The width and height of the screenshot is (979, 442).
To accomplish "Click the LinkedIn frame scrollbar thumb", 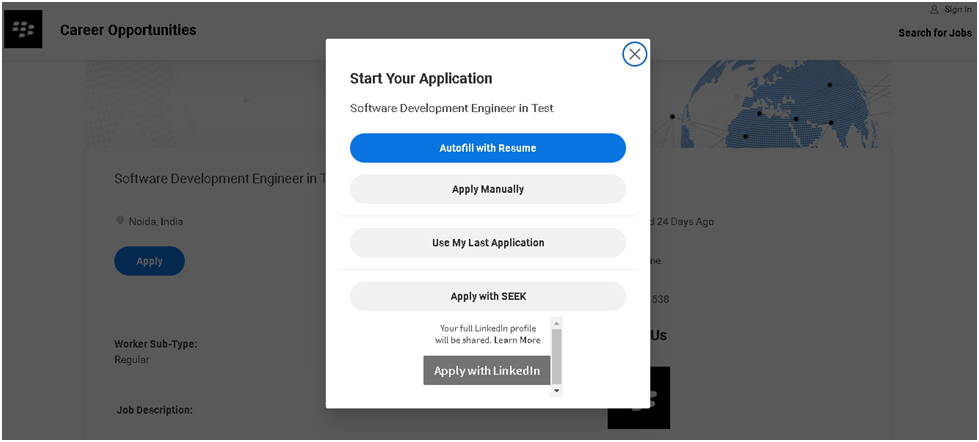I will (556, 356).
